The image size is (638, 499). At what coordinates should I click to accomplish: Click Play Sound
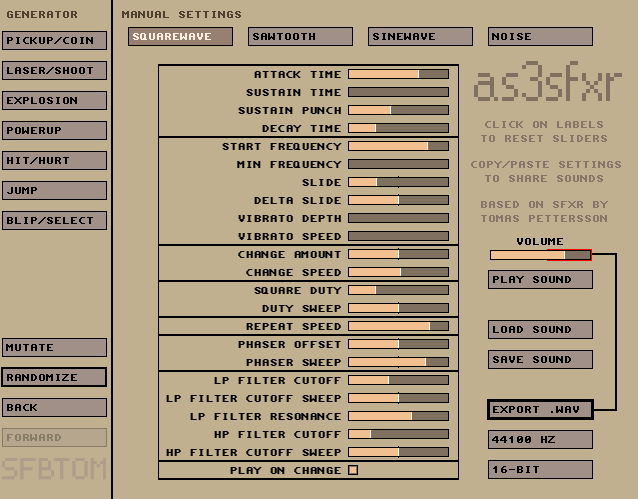540,280
